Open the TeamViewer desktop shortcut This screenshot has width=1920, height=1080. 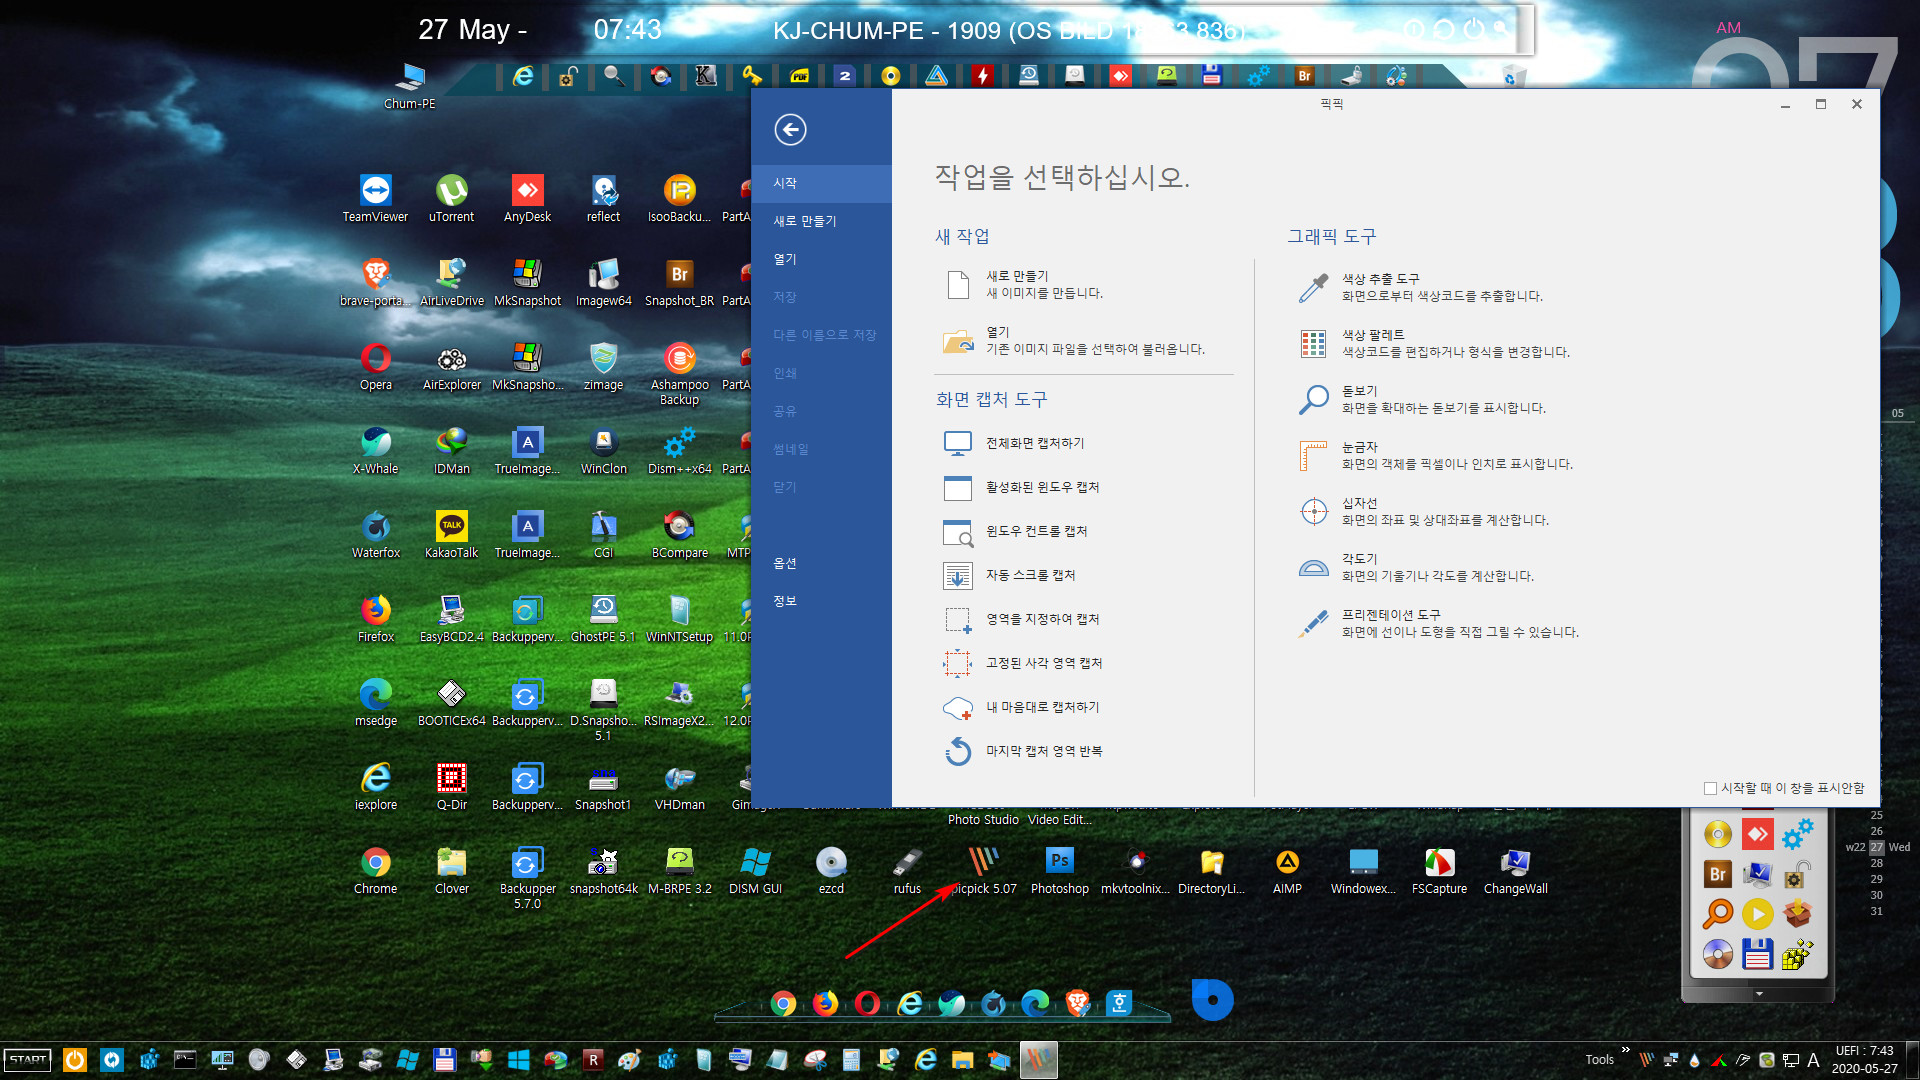[x=375, y=198]
